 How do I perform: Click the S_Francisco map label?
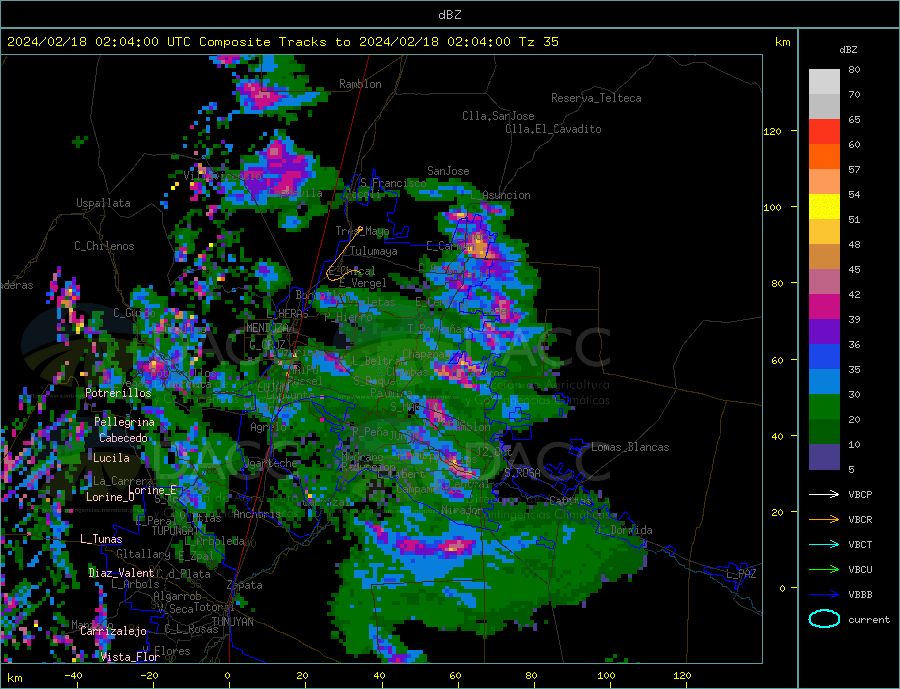393,183
